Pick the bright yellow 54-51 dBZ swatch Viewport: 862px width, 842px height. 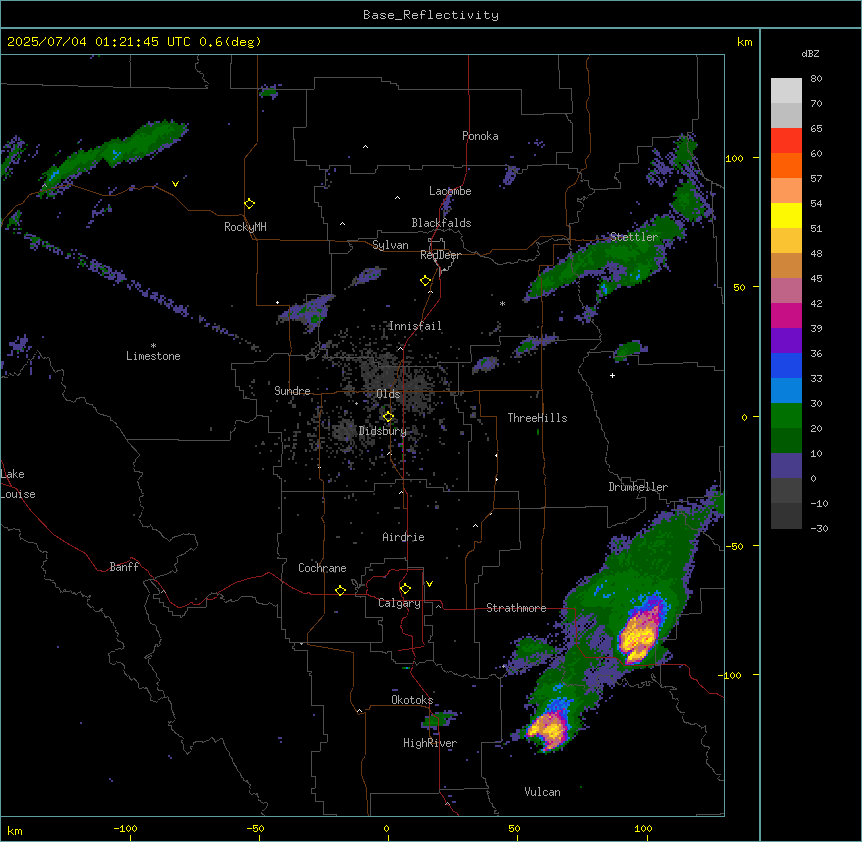click(x=786, y=215)
